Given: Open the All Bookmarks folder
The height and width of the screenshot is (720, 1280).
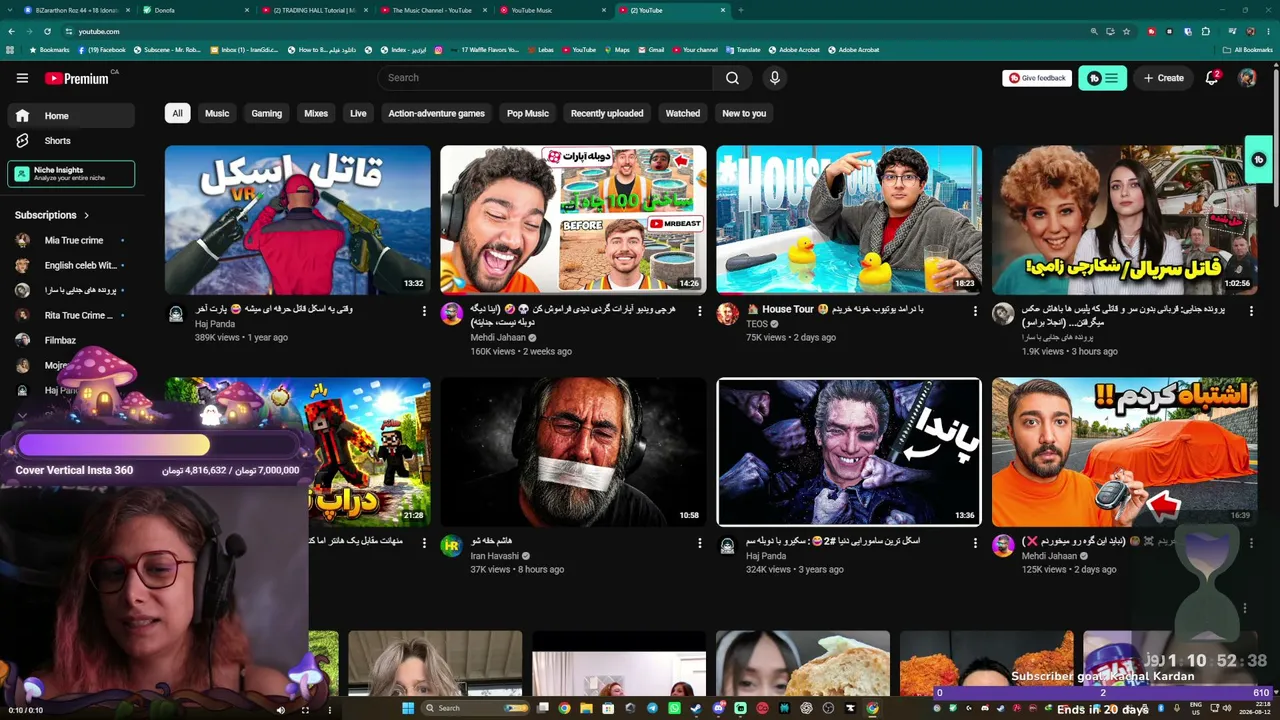Looking at the screenshot, I should pos(1247,49).
